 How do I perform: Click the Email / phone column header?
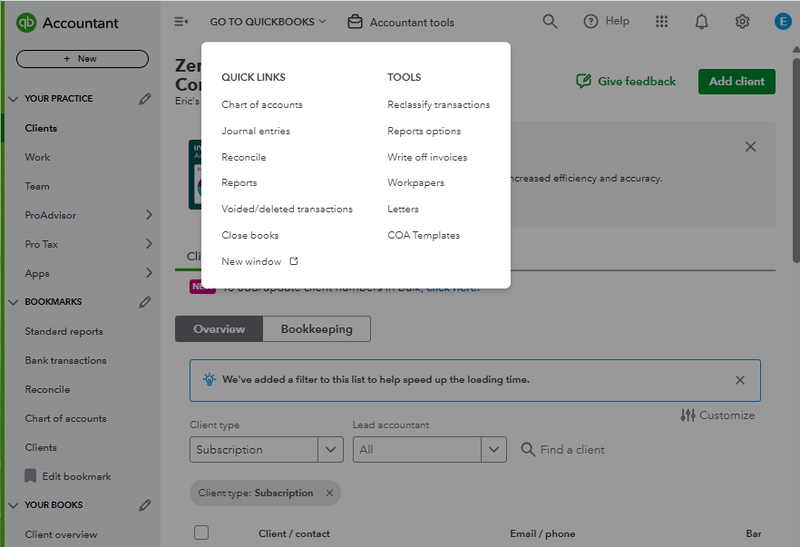click(542, 534)
